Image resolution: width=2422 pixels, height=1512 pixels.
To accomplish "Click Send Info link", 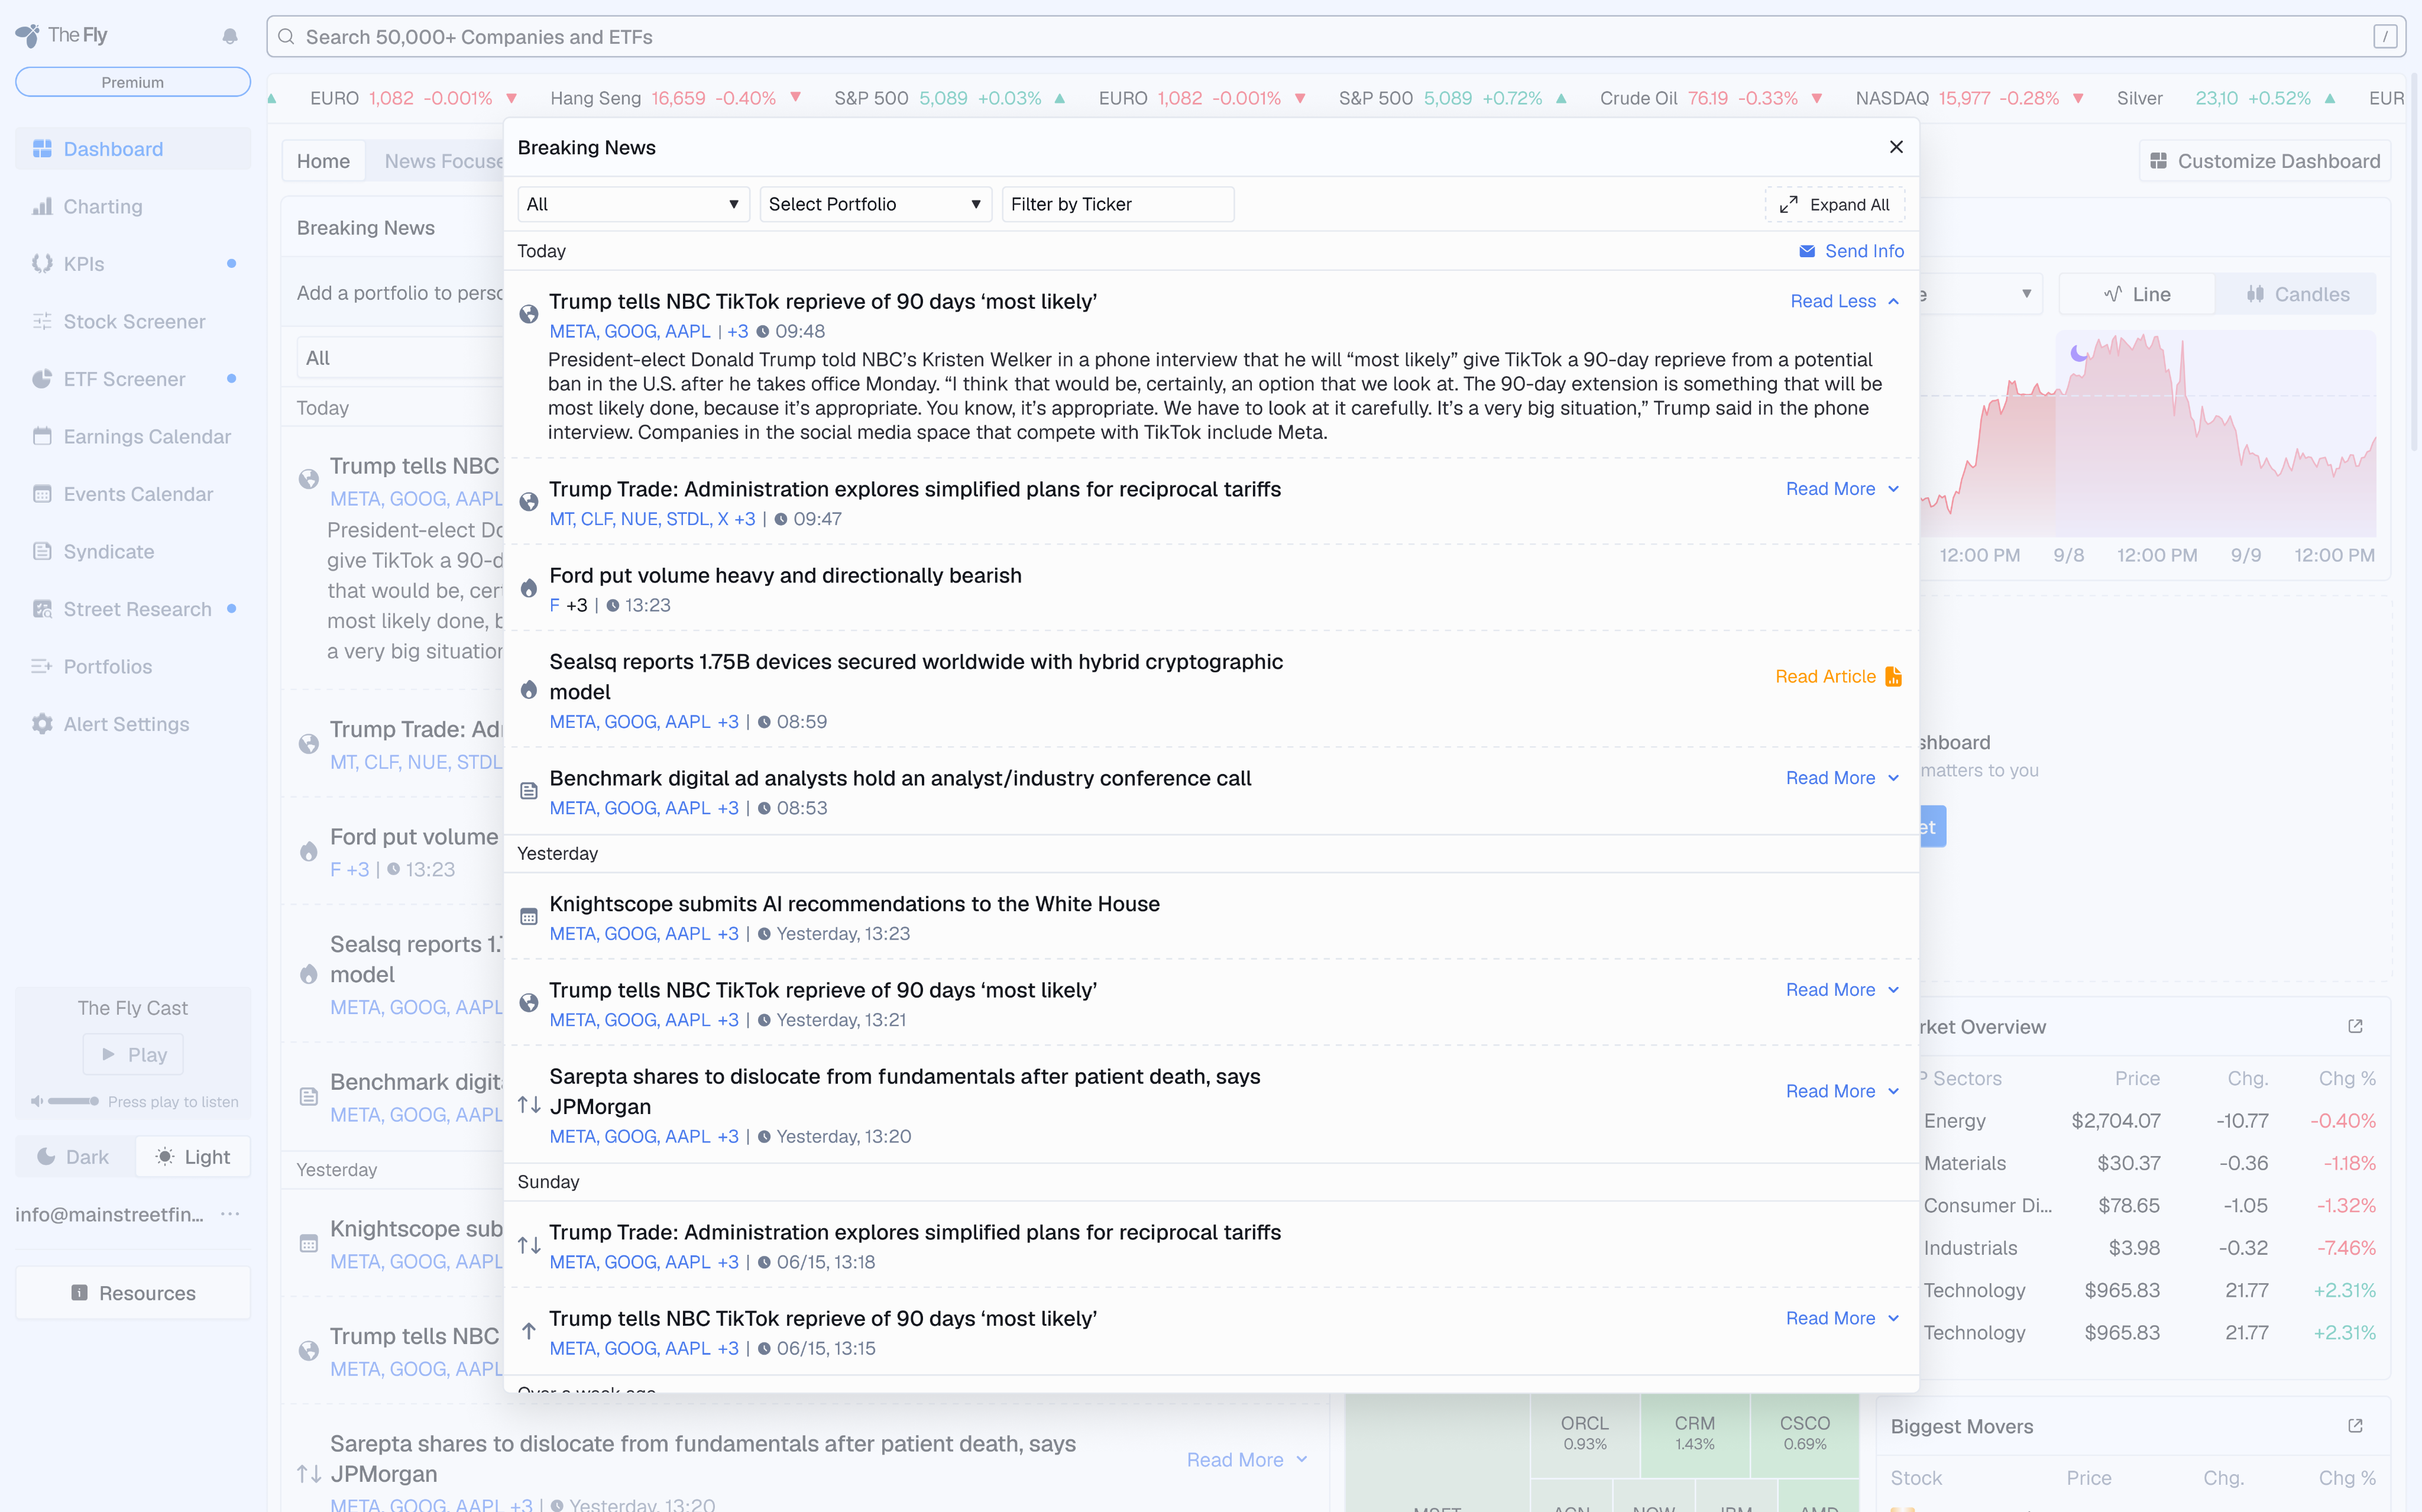I will pyautogui.click(x=1852, y=251).
